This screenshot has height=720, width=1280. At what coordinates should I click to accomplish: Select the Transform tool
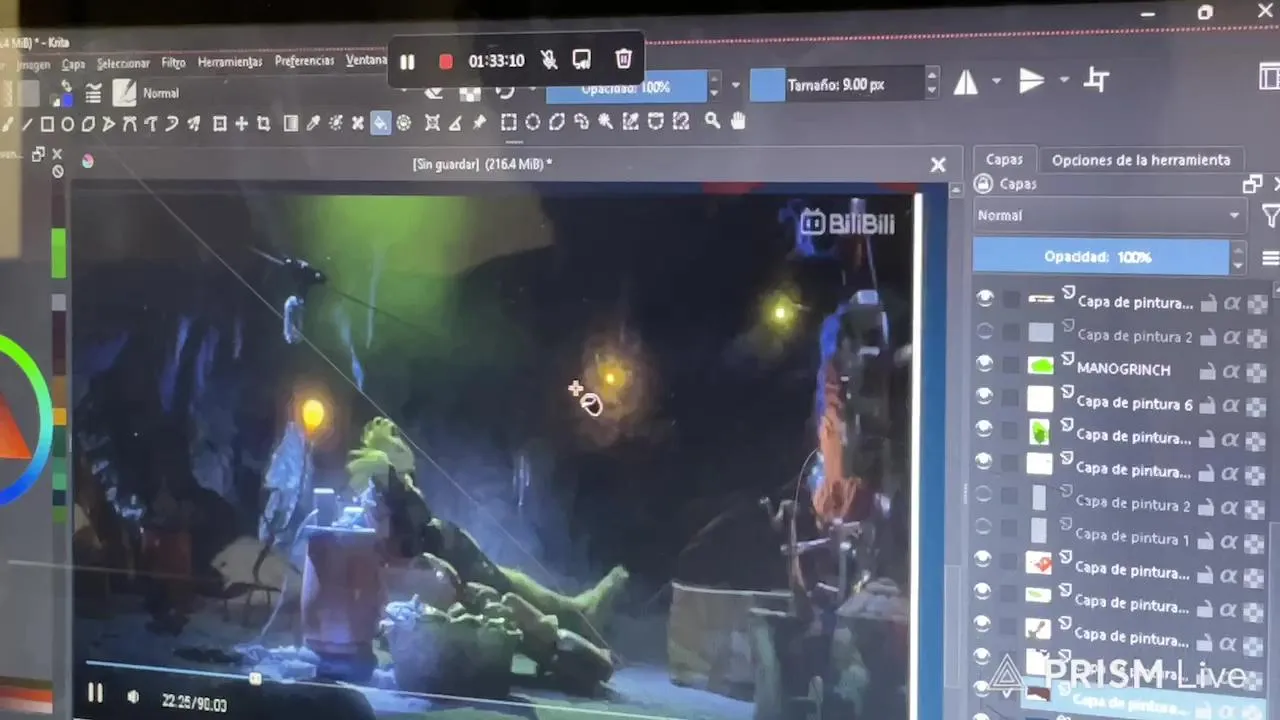pyautogui.click(x=220, y=124)
